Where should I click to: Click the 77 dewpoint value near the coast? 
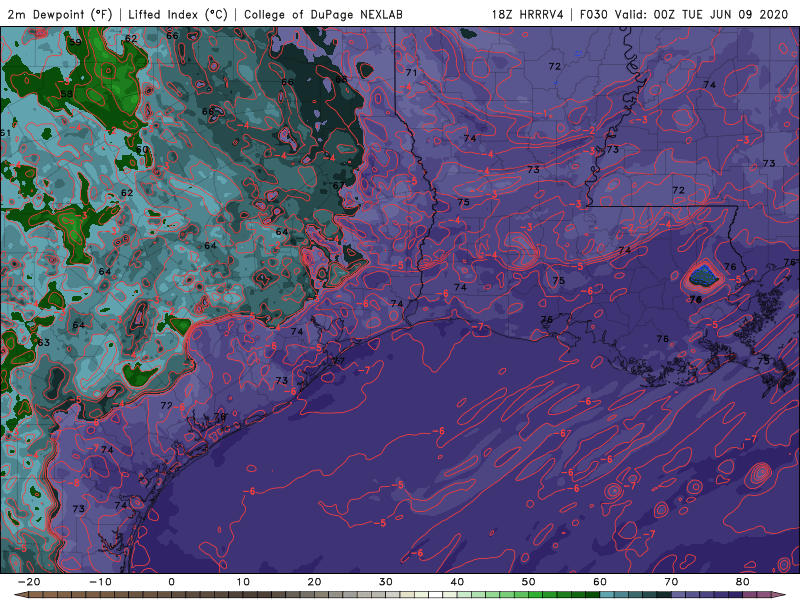click(x=339, y=361)
